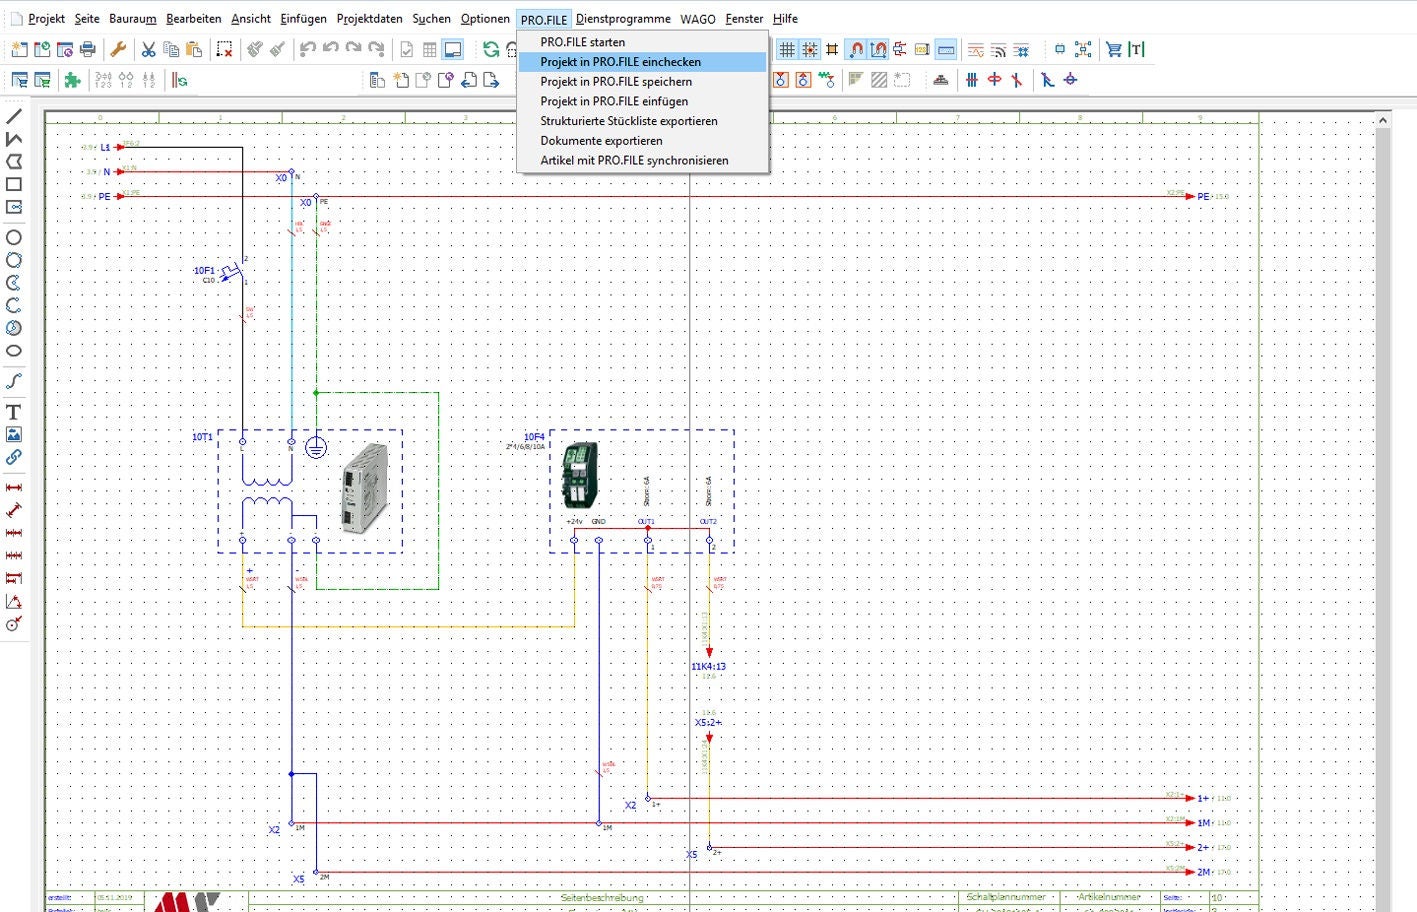Toggle the Ruler measurement display
The height and width of the screenshot is (912, 1417).
[x=947, y=48]
